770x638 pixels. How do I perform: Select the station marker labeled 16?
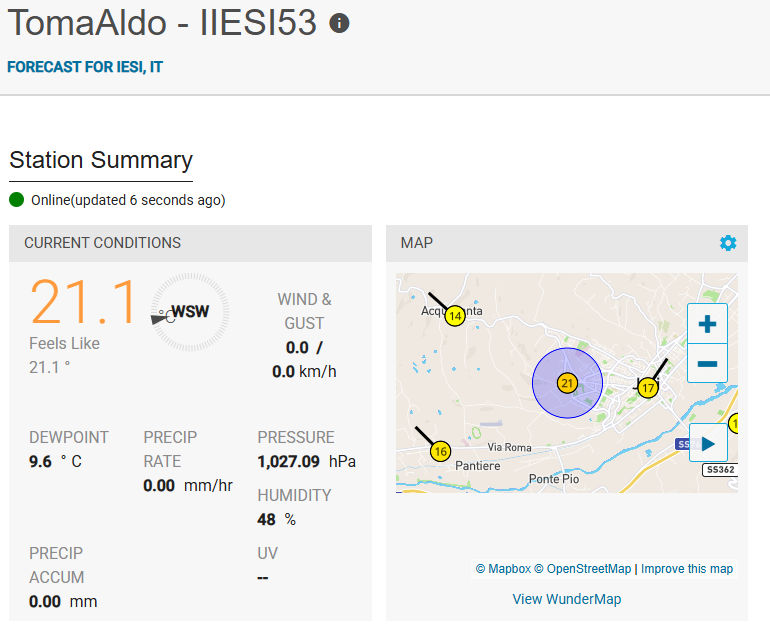pyautogui.click(x=440, y=452)
